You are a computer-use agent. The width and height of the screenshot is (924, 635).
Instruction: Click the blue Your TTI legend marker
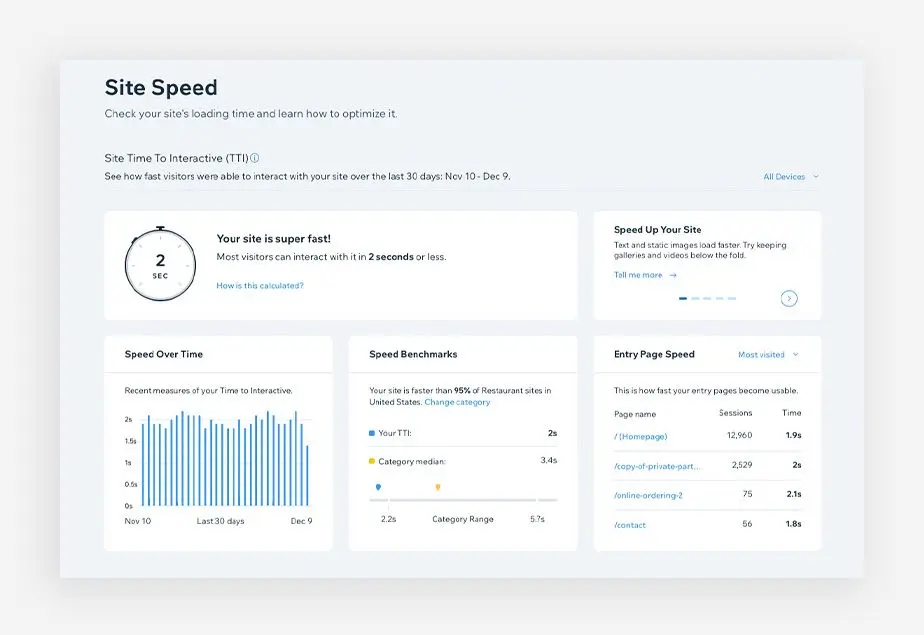coord(372,433)
